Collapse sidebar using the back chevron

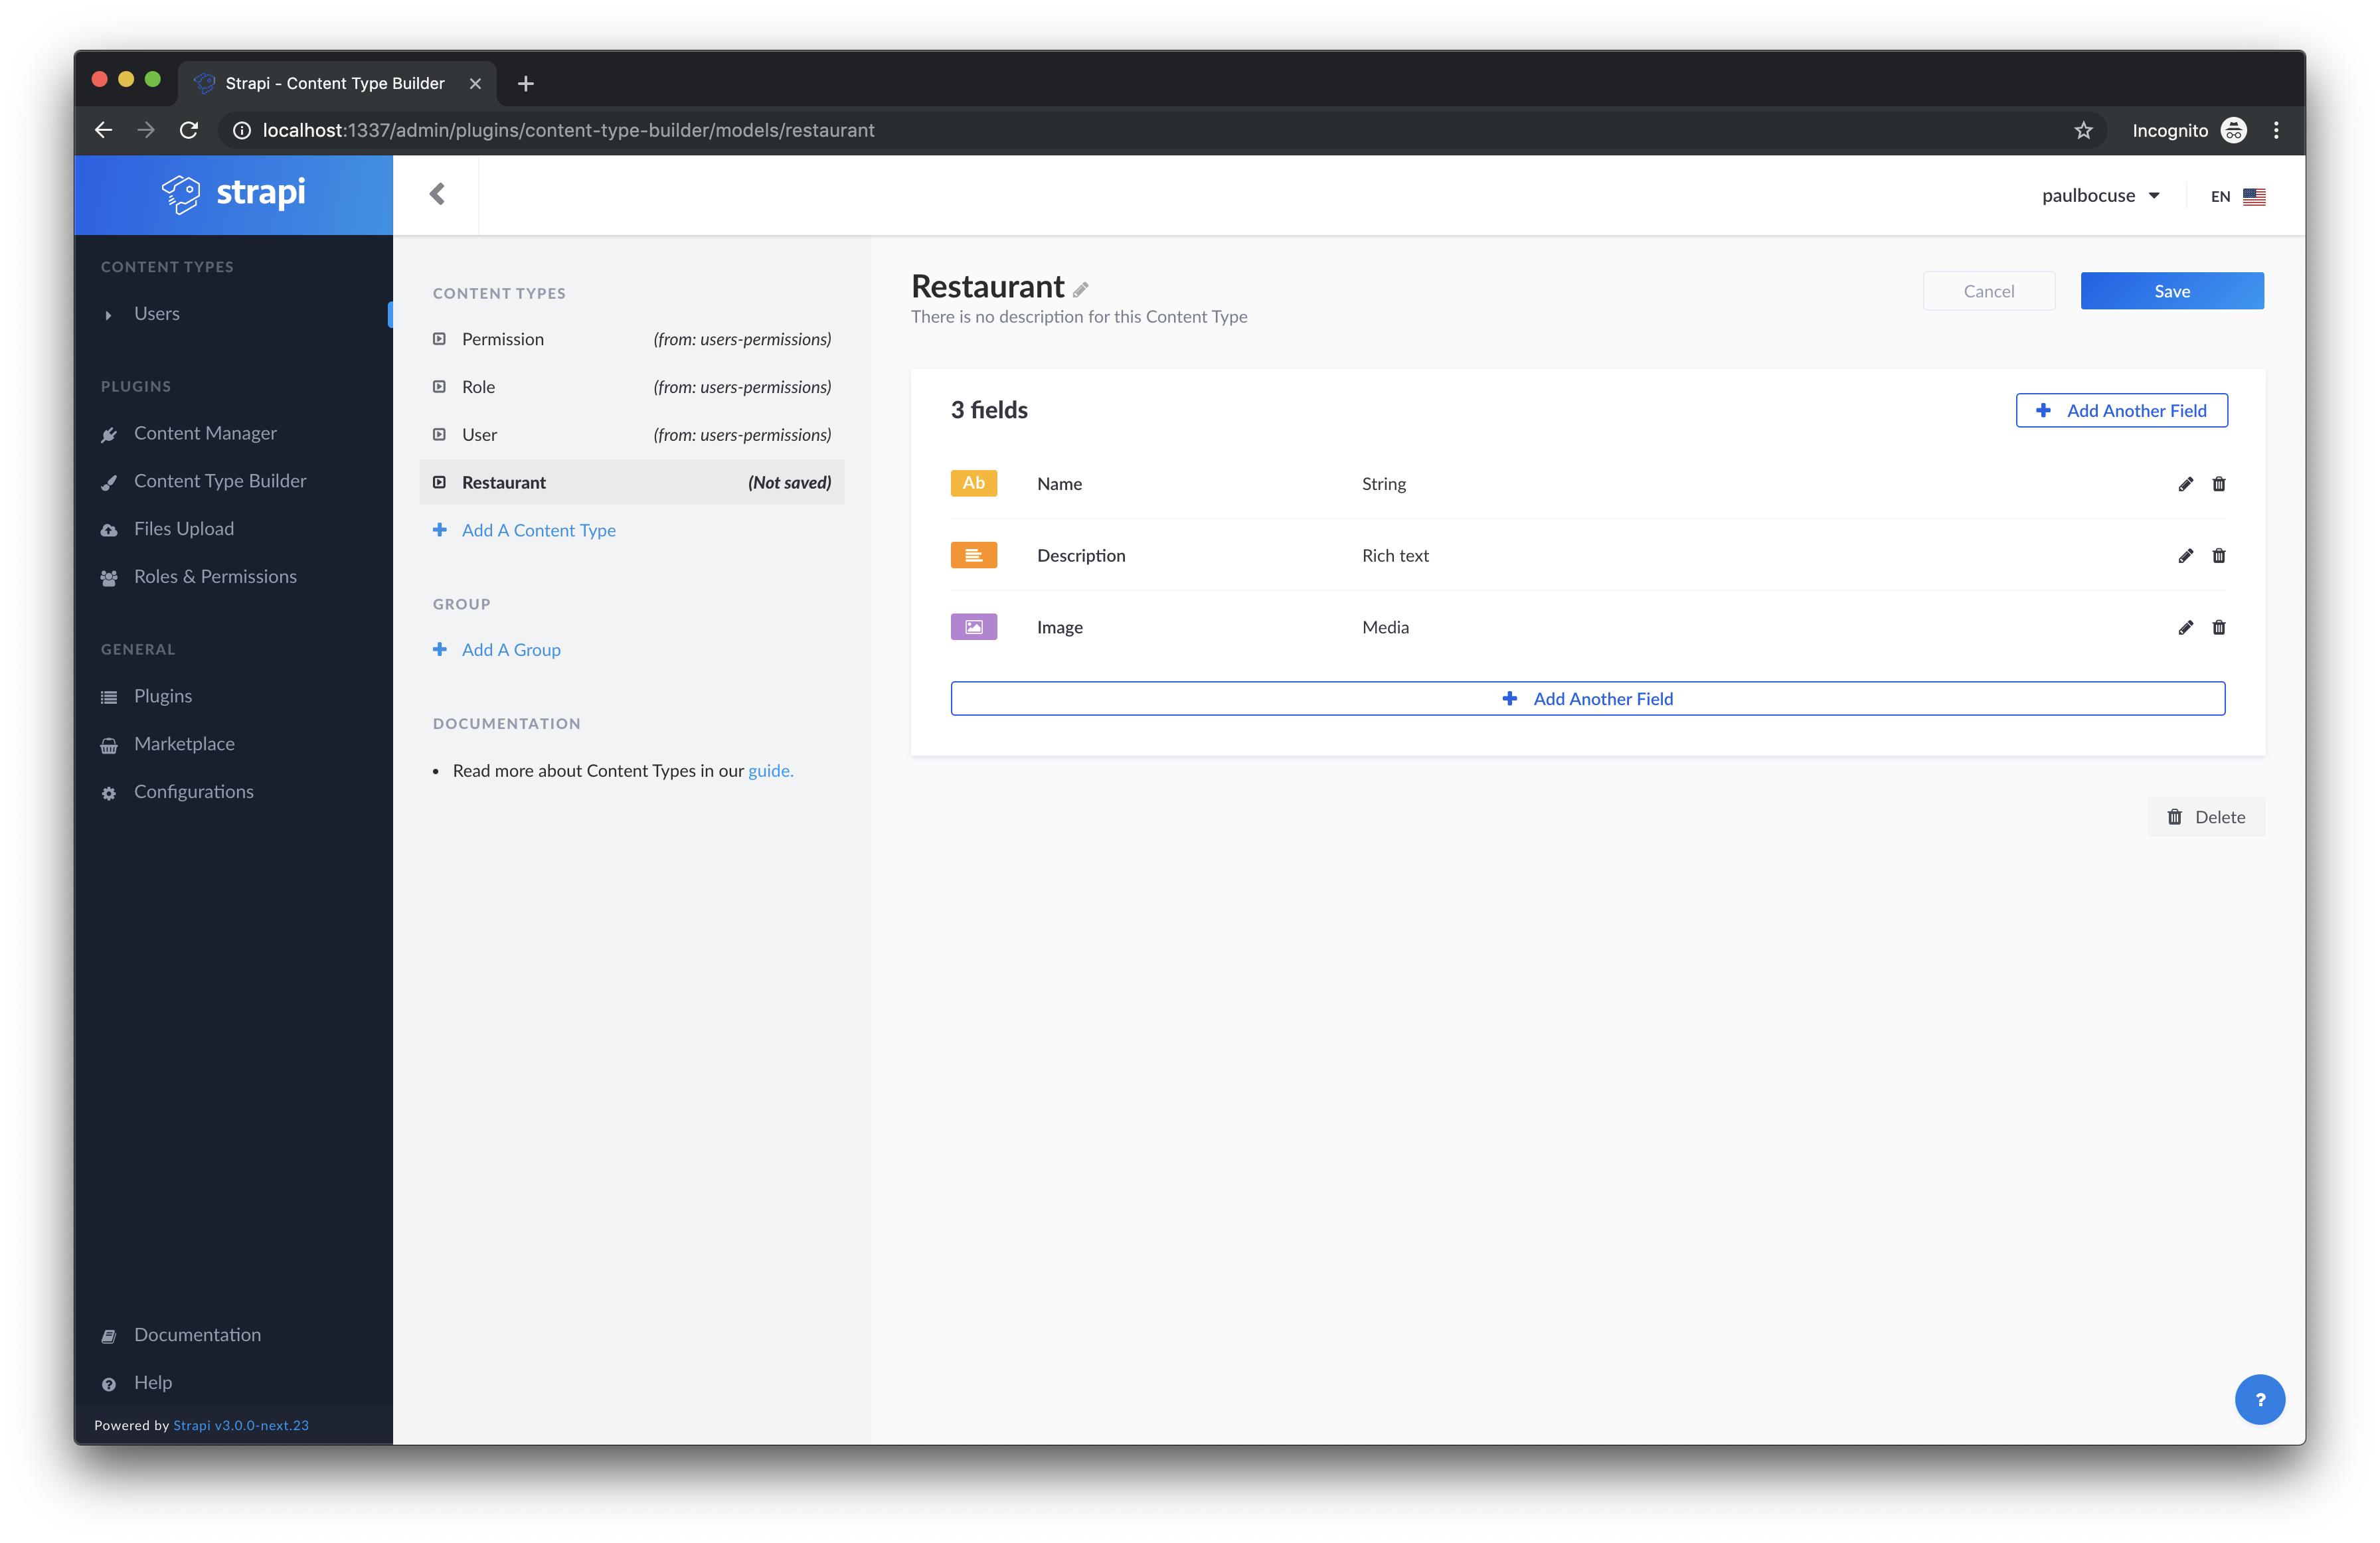coord(437,194)
